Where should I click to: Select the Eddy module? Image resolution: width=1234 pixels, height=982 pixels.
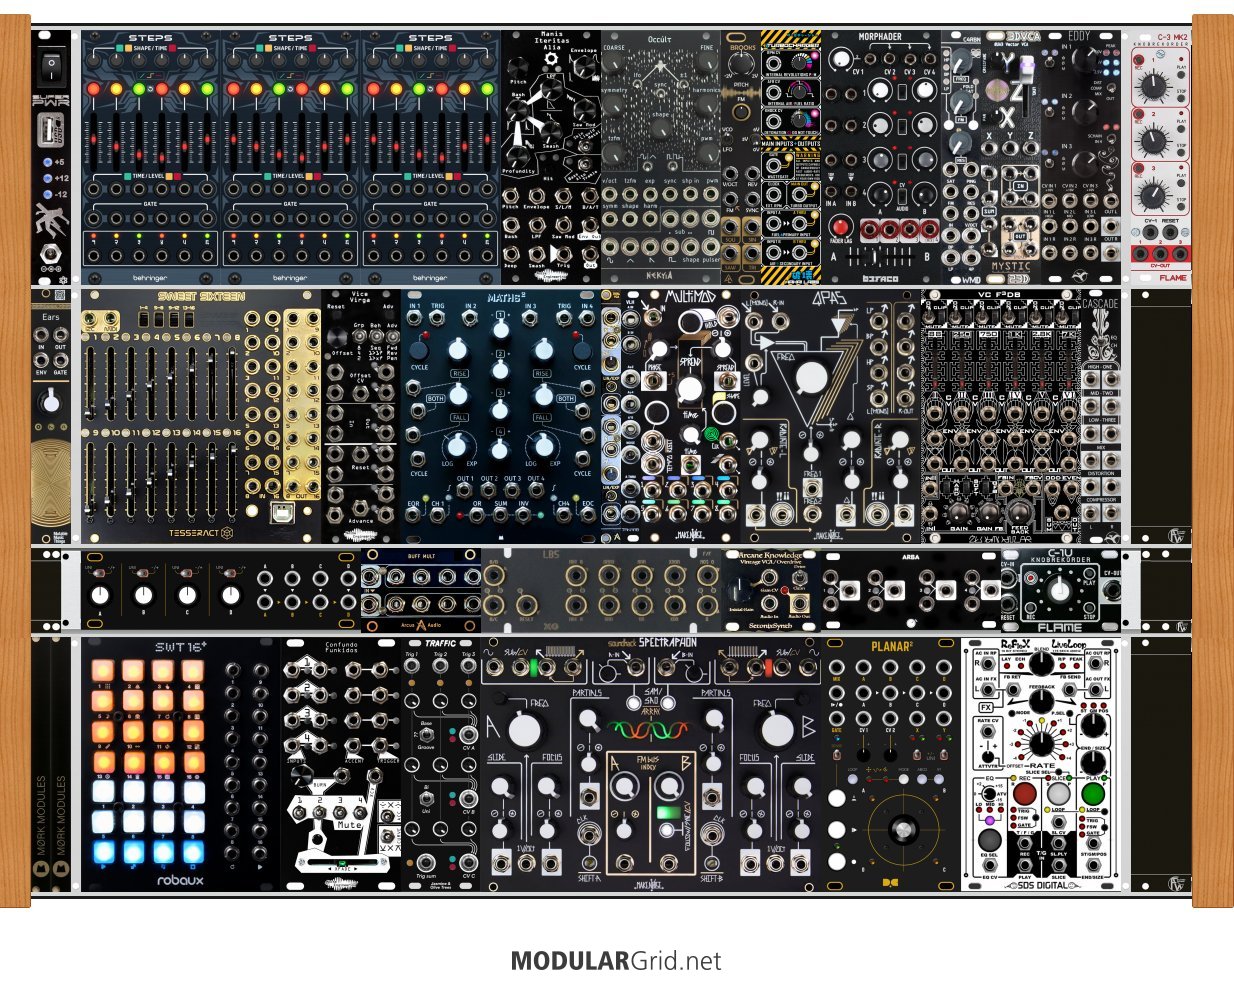point(1081,157)
